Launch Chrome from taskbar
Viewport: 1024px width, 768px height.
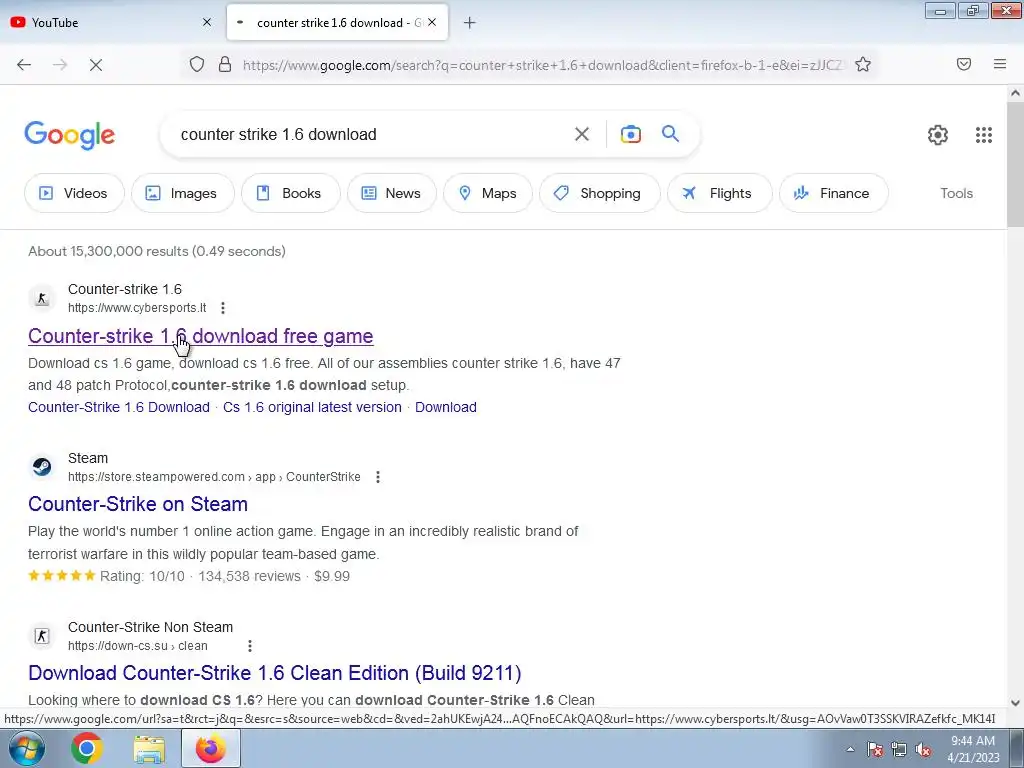(x=87, y=748)
